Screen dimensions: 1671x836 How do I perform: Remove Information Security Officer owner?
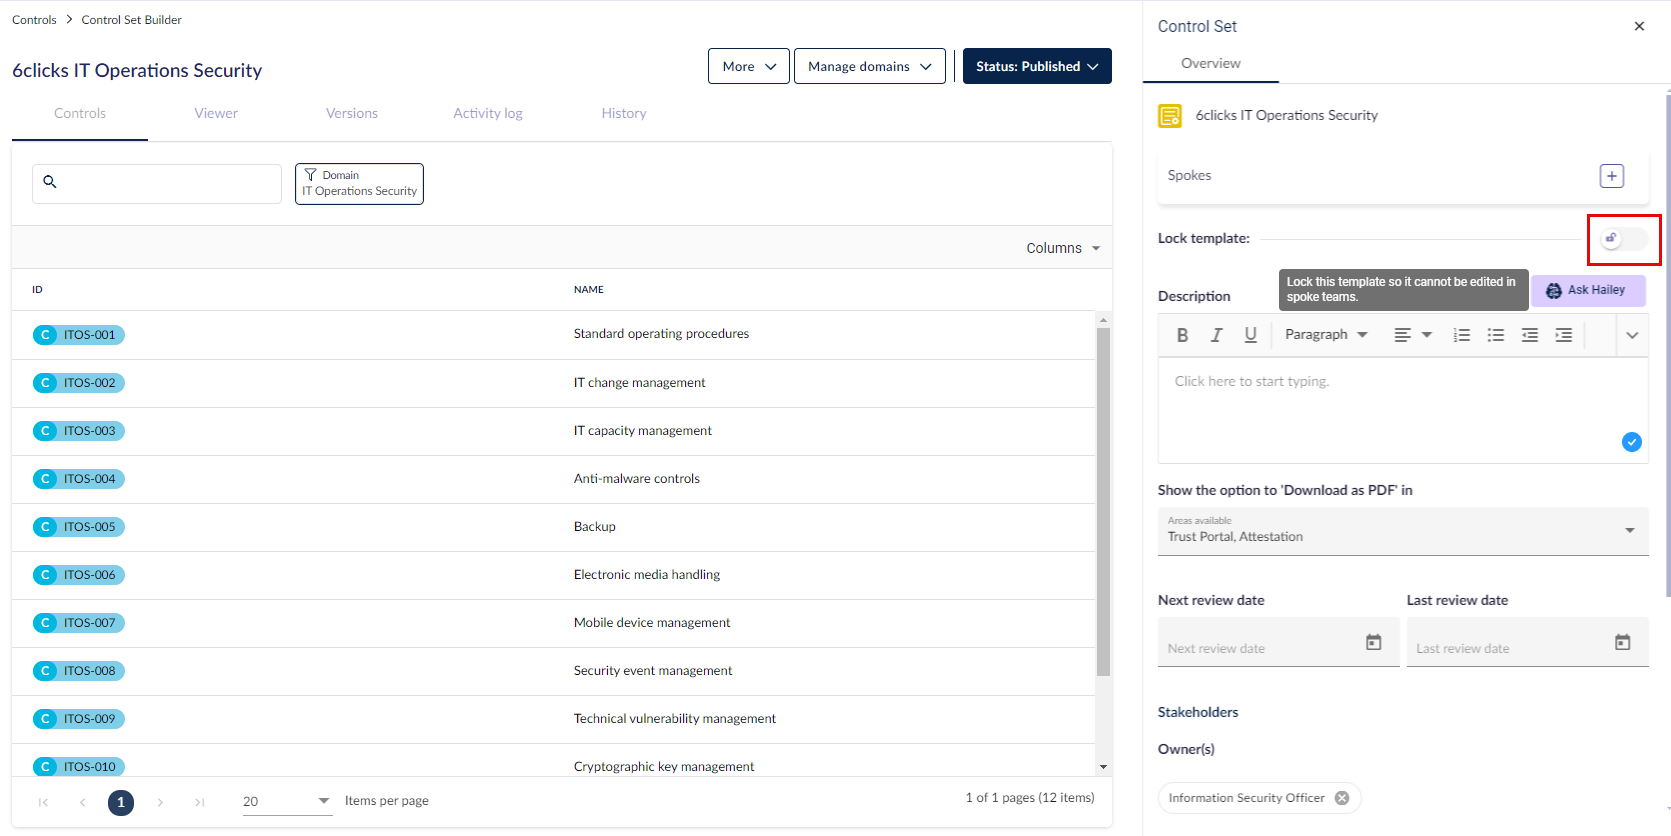point(1342,798)
